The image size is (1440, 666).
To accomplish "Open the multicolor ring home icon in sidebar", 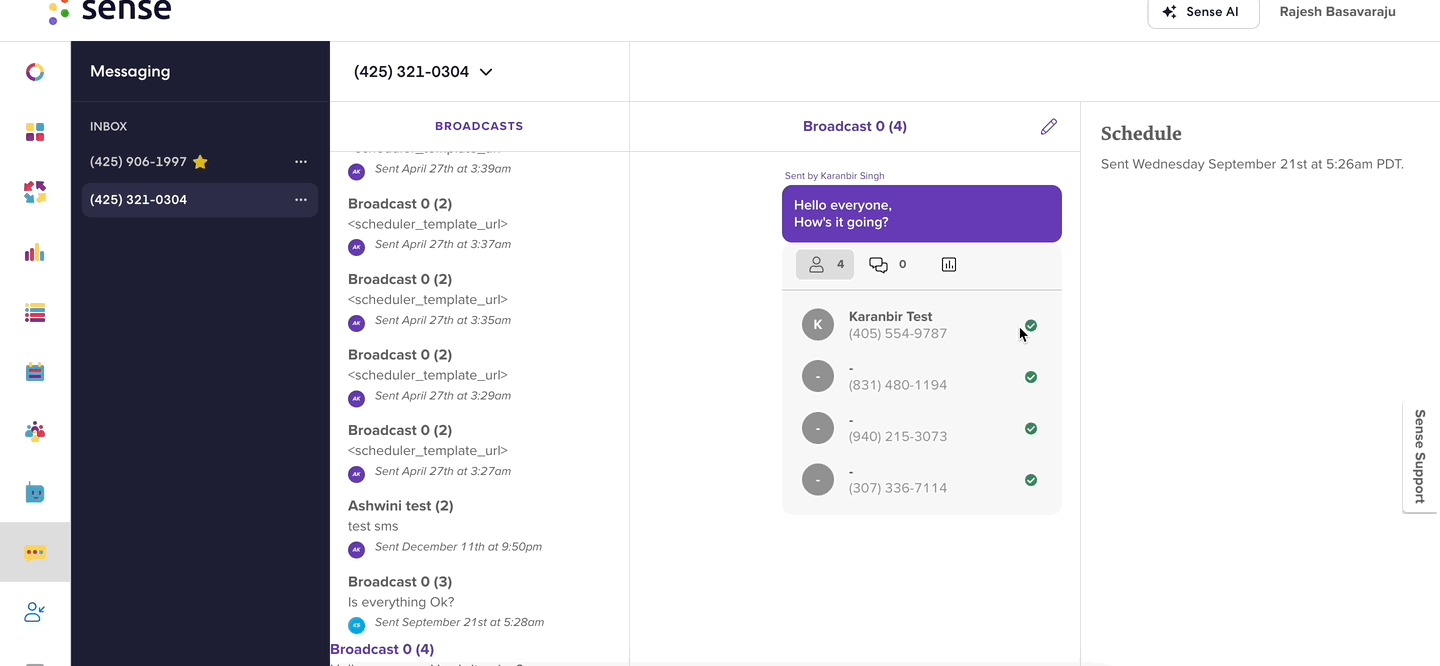I will (x=35, y=72).
